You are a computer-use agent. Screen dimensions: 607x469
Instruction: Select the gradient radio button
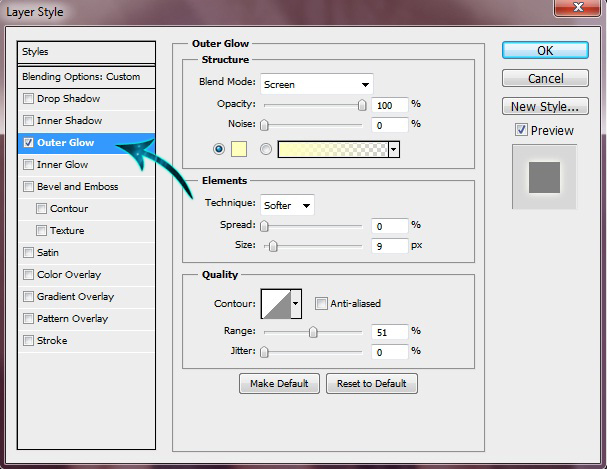click(x=266, y=149)
